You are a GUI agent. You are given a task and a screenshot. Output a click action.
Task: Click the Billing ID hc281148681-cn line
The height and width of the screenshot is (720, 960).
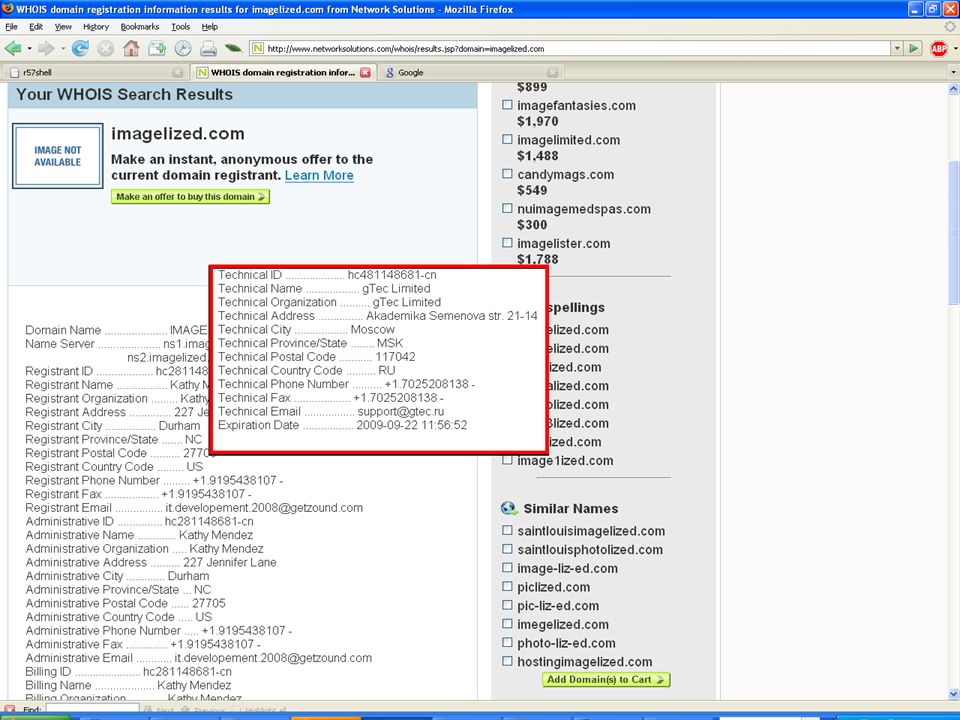[x=129, y=672]
